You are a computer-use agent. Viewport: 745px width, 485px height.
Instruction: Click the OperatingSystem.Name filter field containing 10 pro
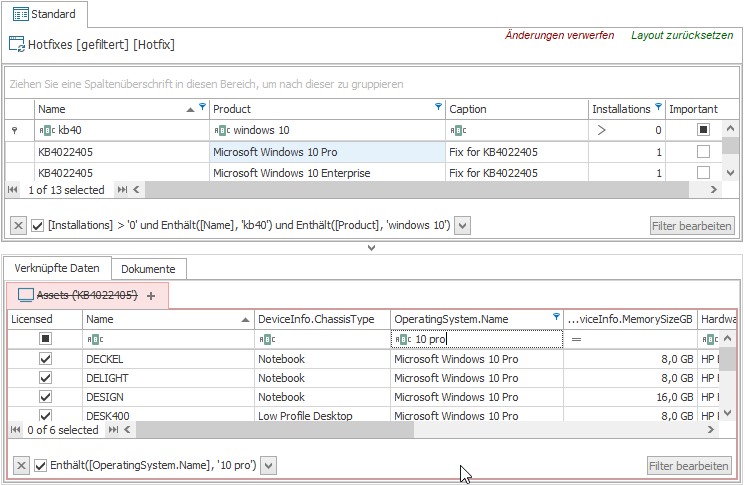coord(477,339)
